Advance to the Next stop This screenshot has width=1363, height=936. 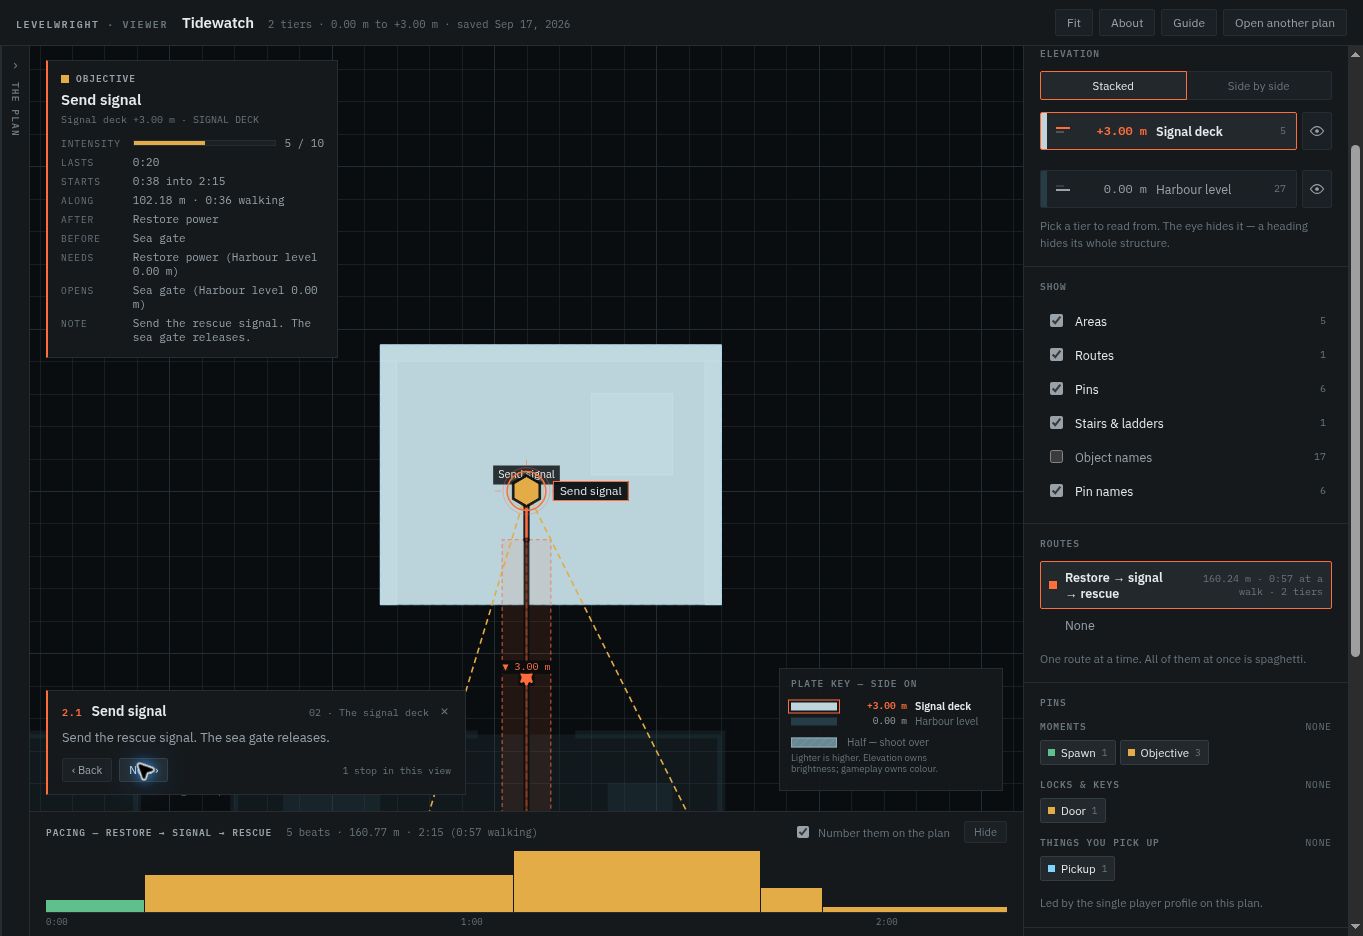tap(143, 770)
